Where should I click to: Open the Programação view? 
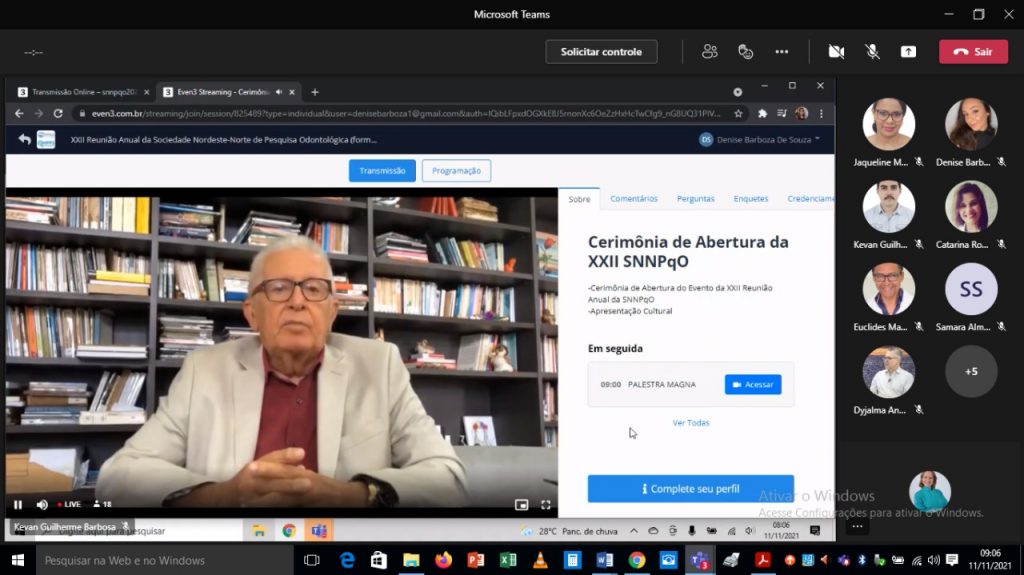click(x=456, y=171)
